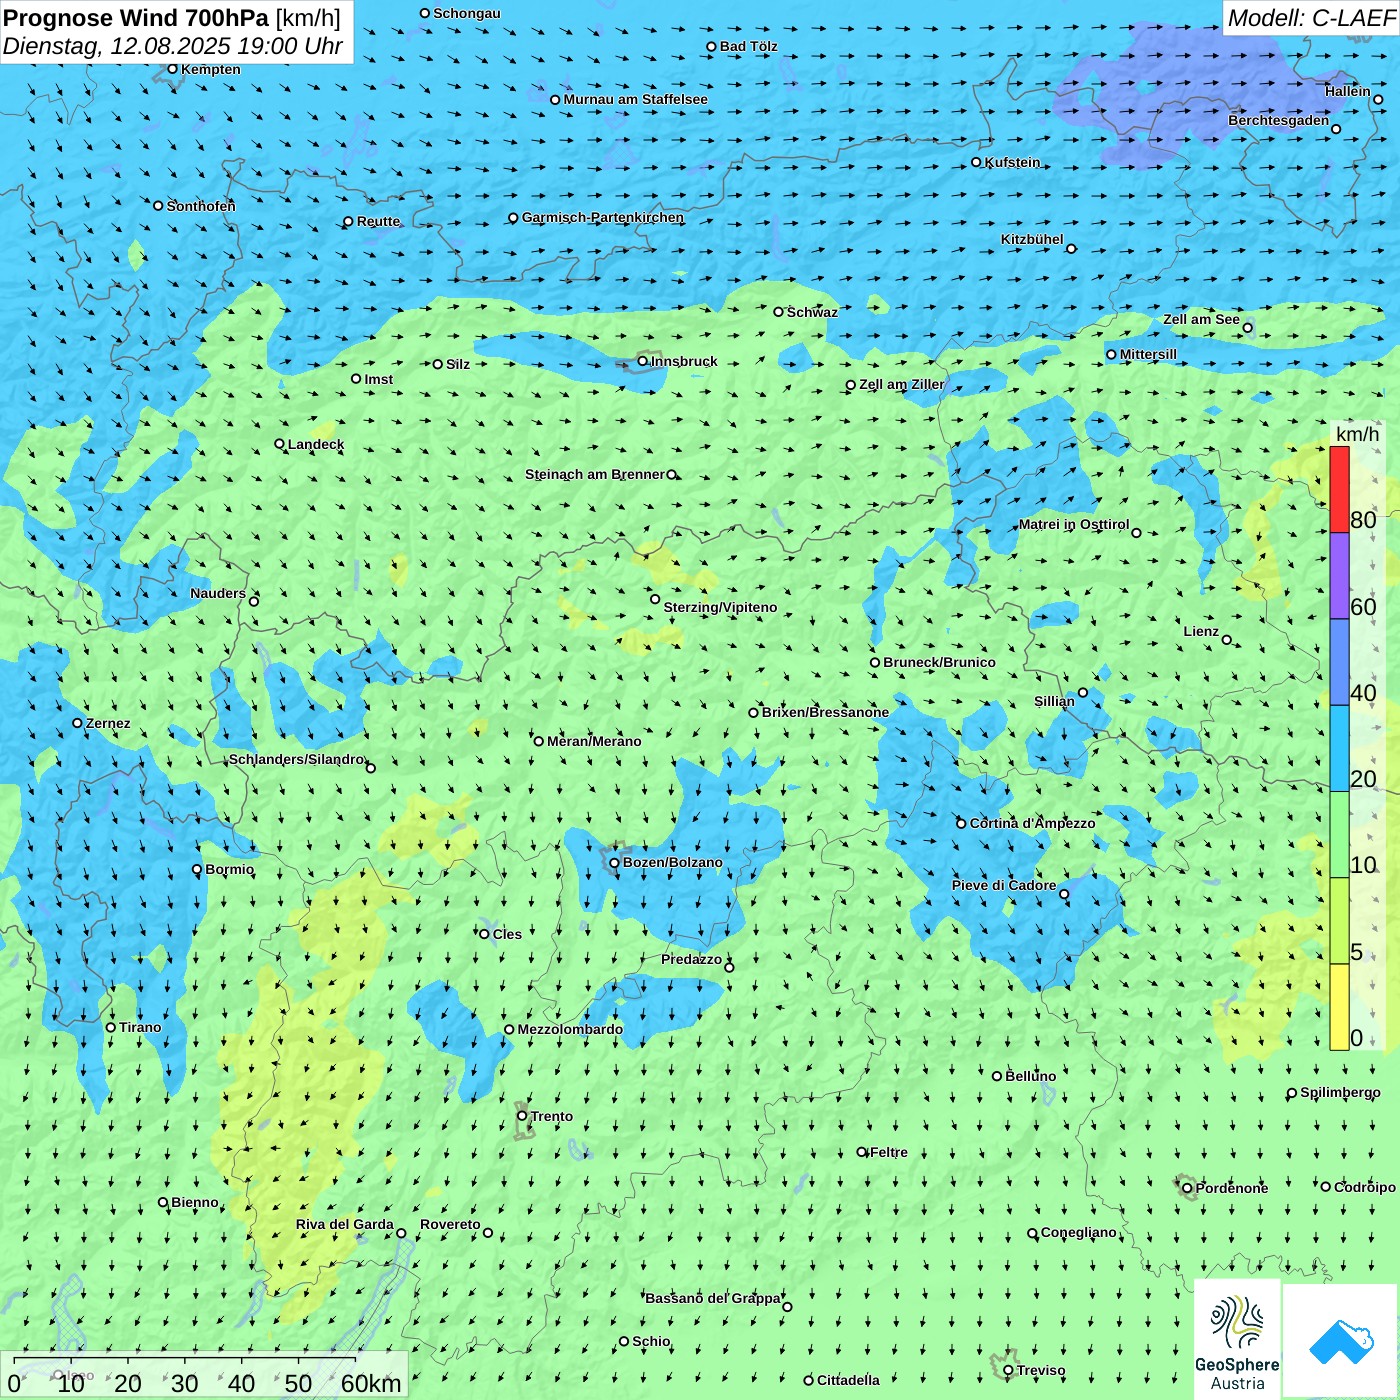Click the 'Bad Tölz' label
This screenshot has height=1400, width=1400.
tap(749, 46)
